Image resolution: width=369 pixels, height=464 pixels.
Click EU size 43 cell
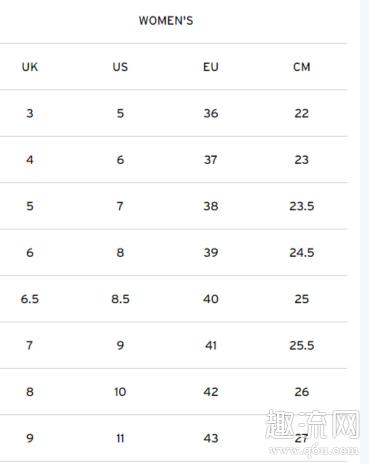(211, 438)
